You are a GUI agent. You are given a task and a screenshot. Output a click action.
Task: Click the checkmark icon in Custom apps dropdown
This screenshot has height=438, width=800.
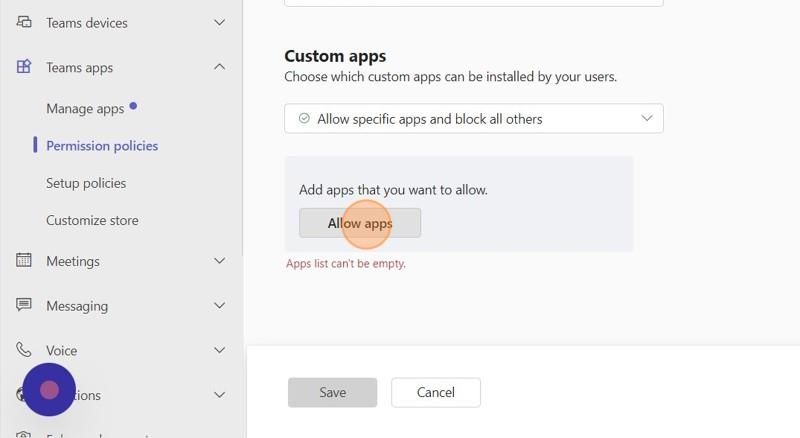coord(304,118)
